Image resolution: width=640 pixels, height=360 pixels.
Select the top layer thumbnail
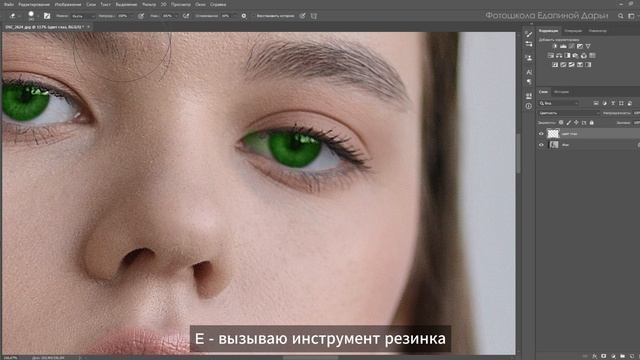tap(553, 133)
